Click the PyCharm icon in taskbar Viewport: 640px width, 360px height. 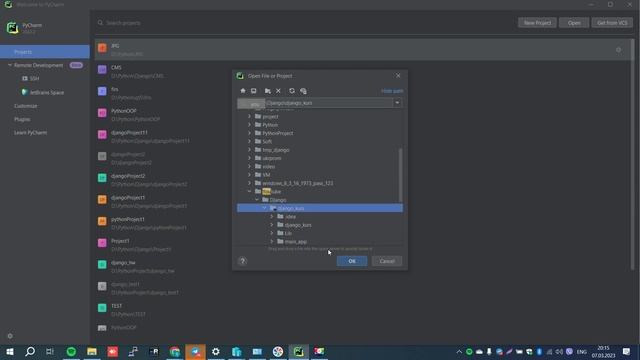tap(298, 351)
